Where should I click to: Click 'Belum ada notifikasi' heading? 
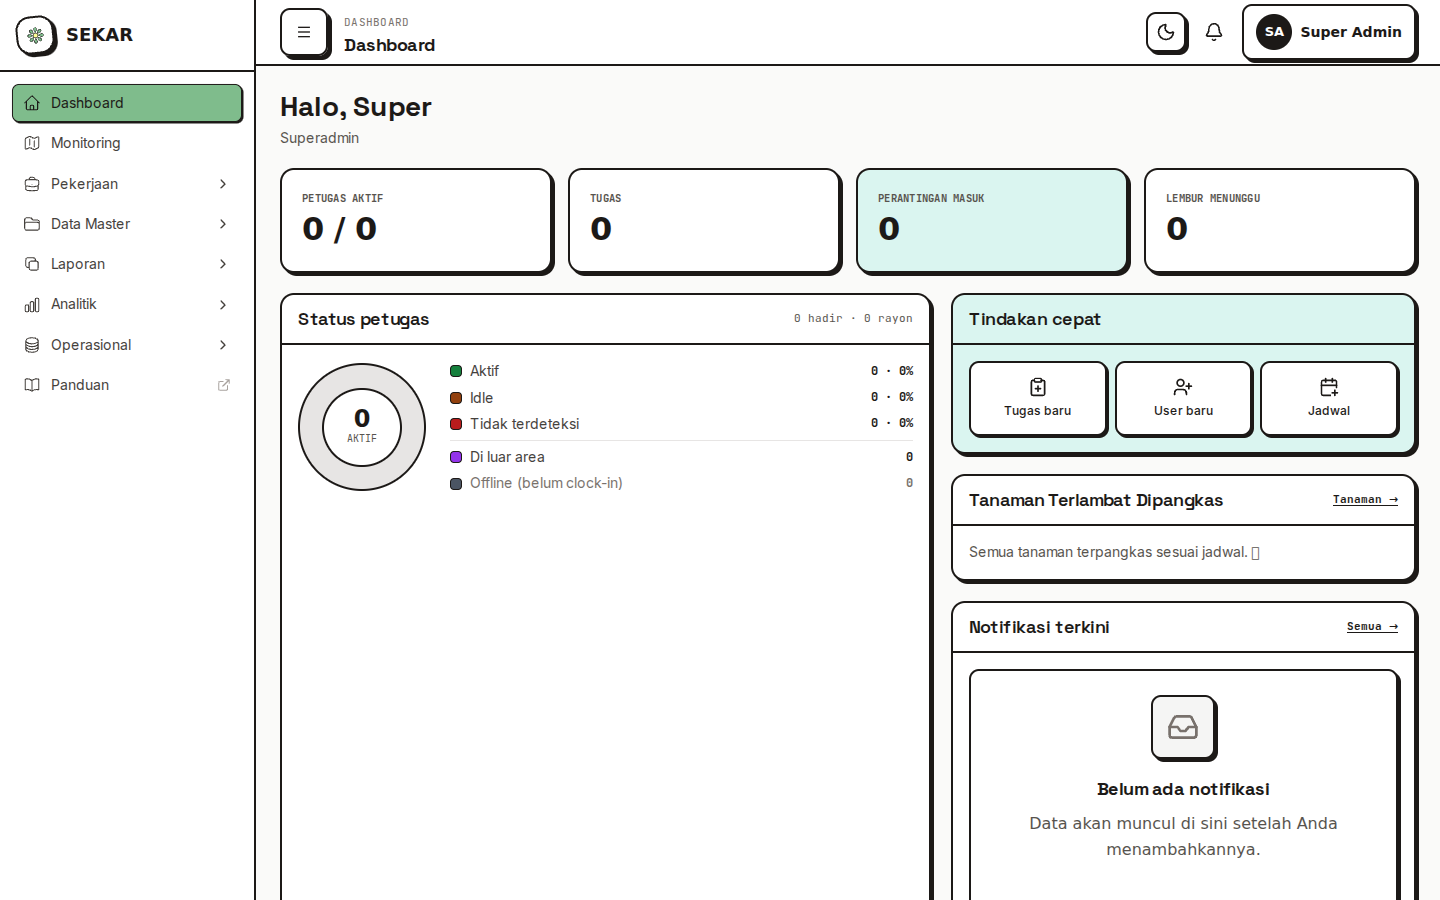click(x=1183, y=789)
